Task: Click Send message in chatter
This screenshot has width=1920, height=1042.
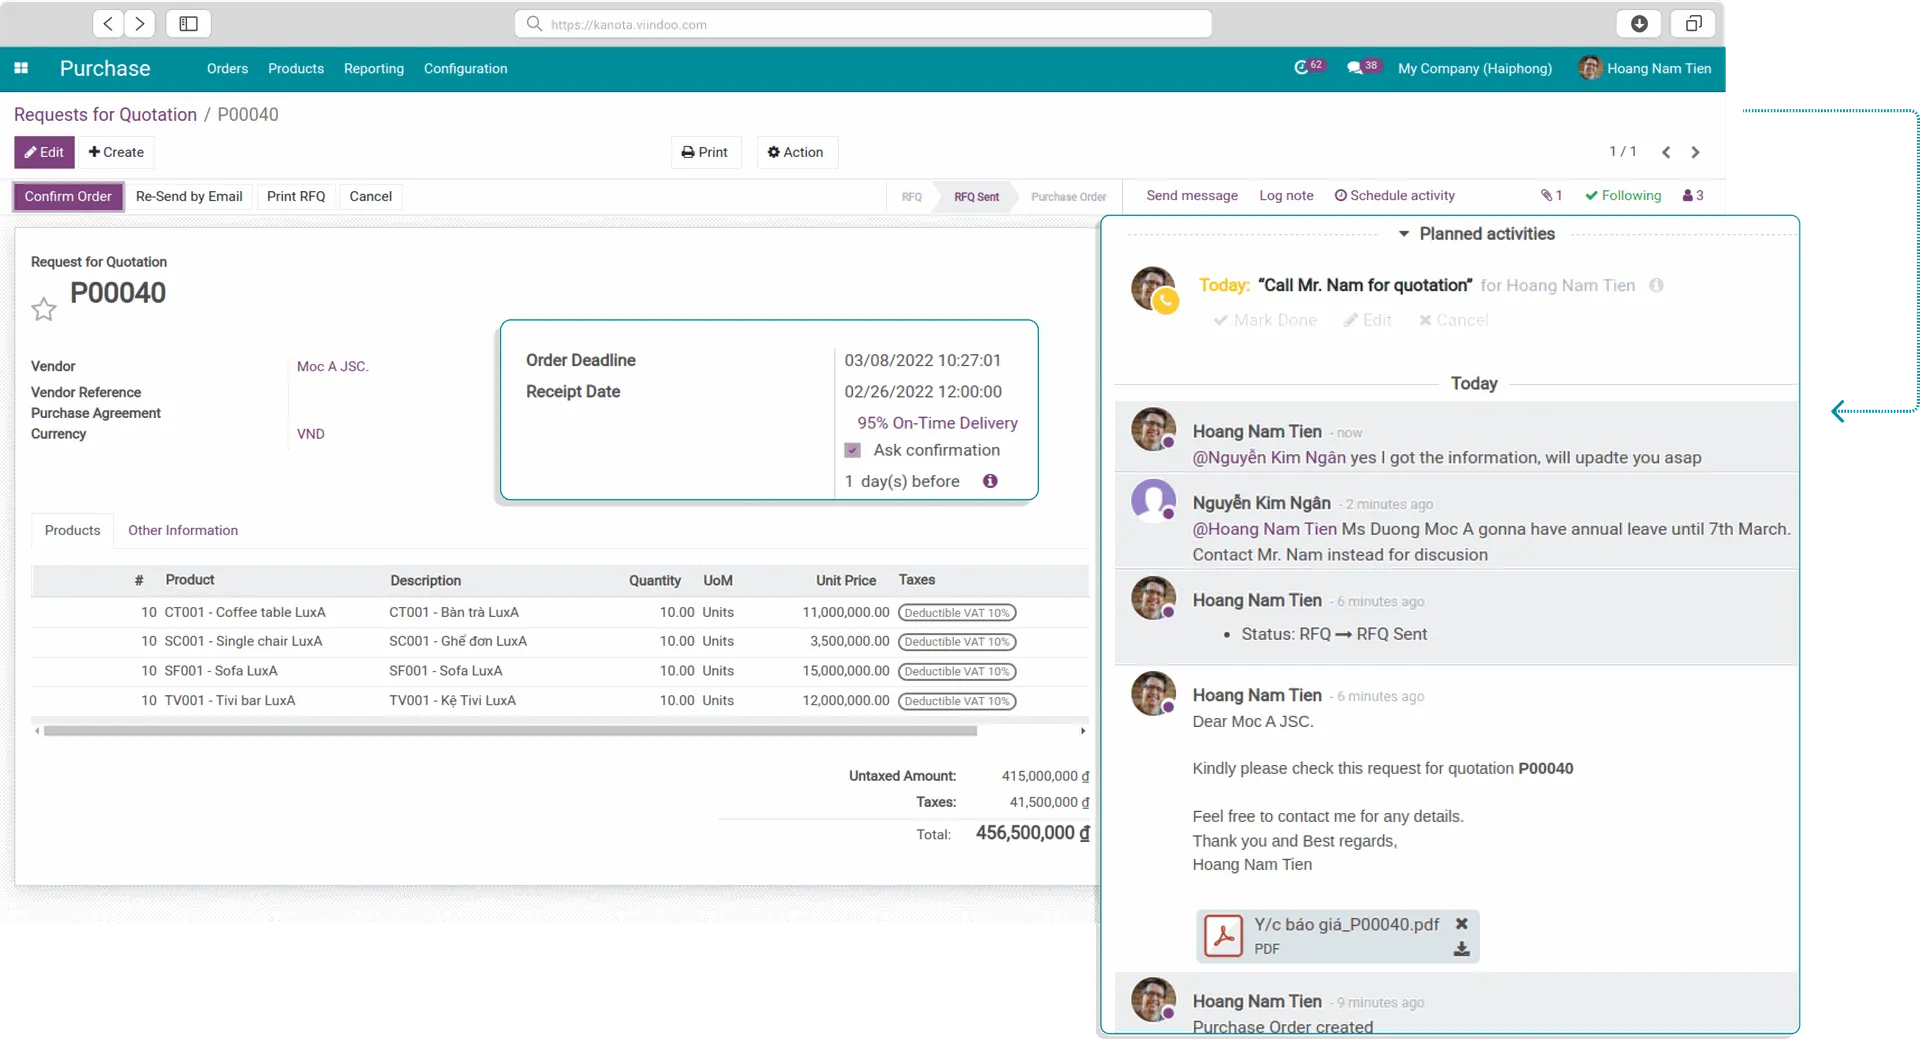Action: point(1192,196)
